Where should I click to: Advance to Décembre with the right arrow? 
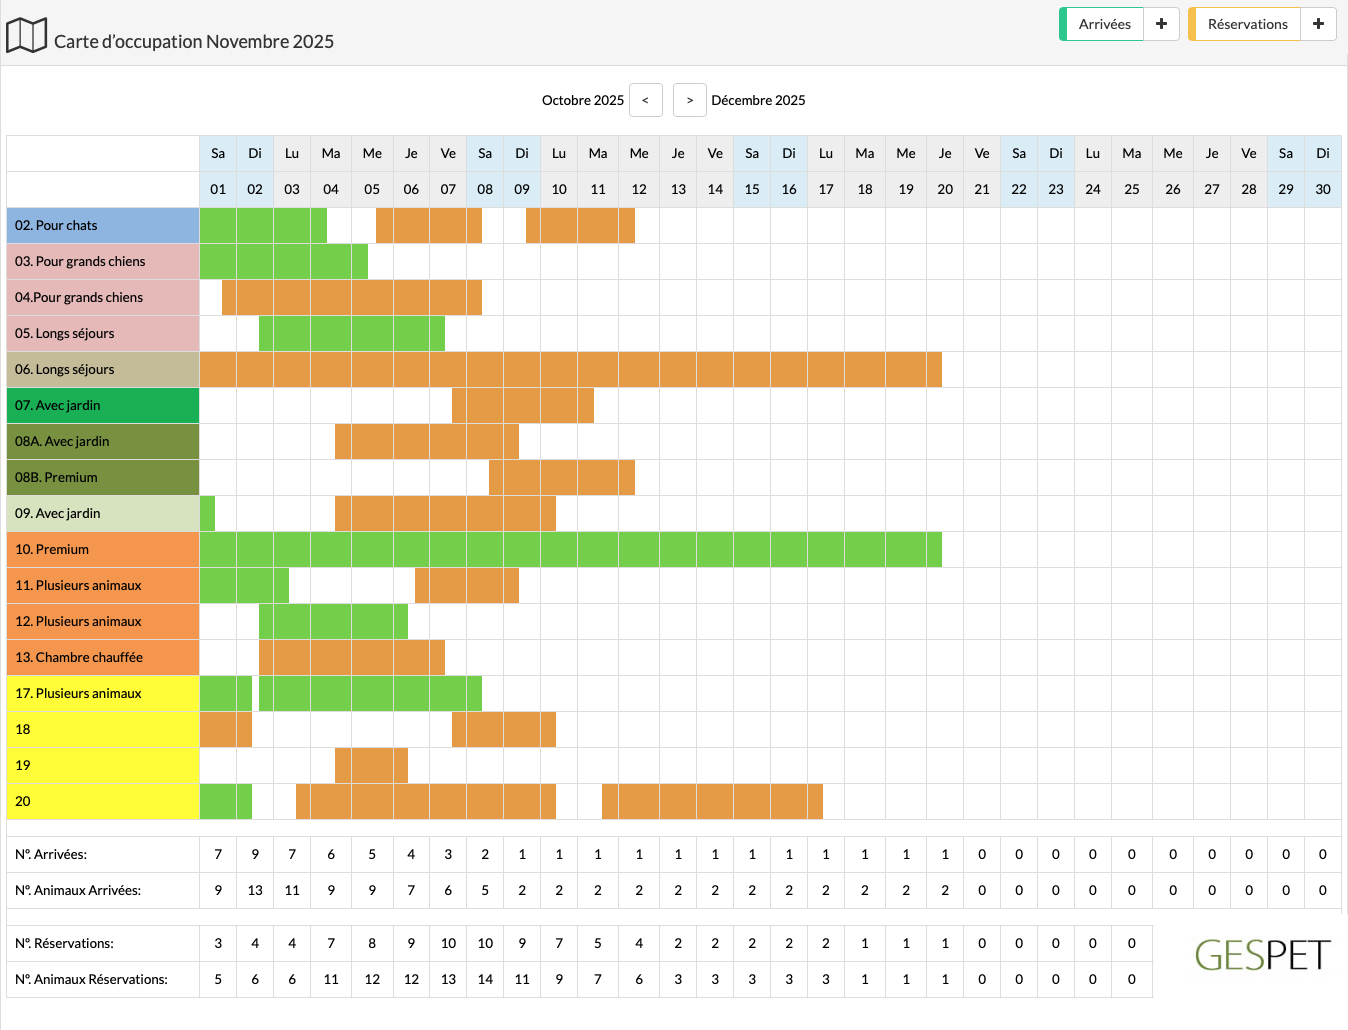tap(689, 100)
